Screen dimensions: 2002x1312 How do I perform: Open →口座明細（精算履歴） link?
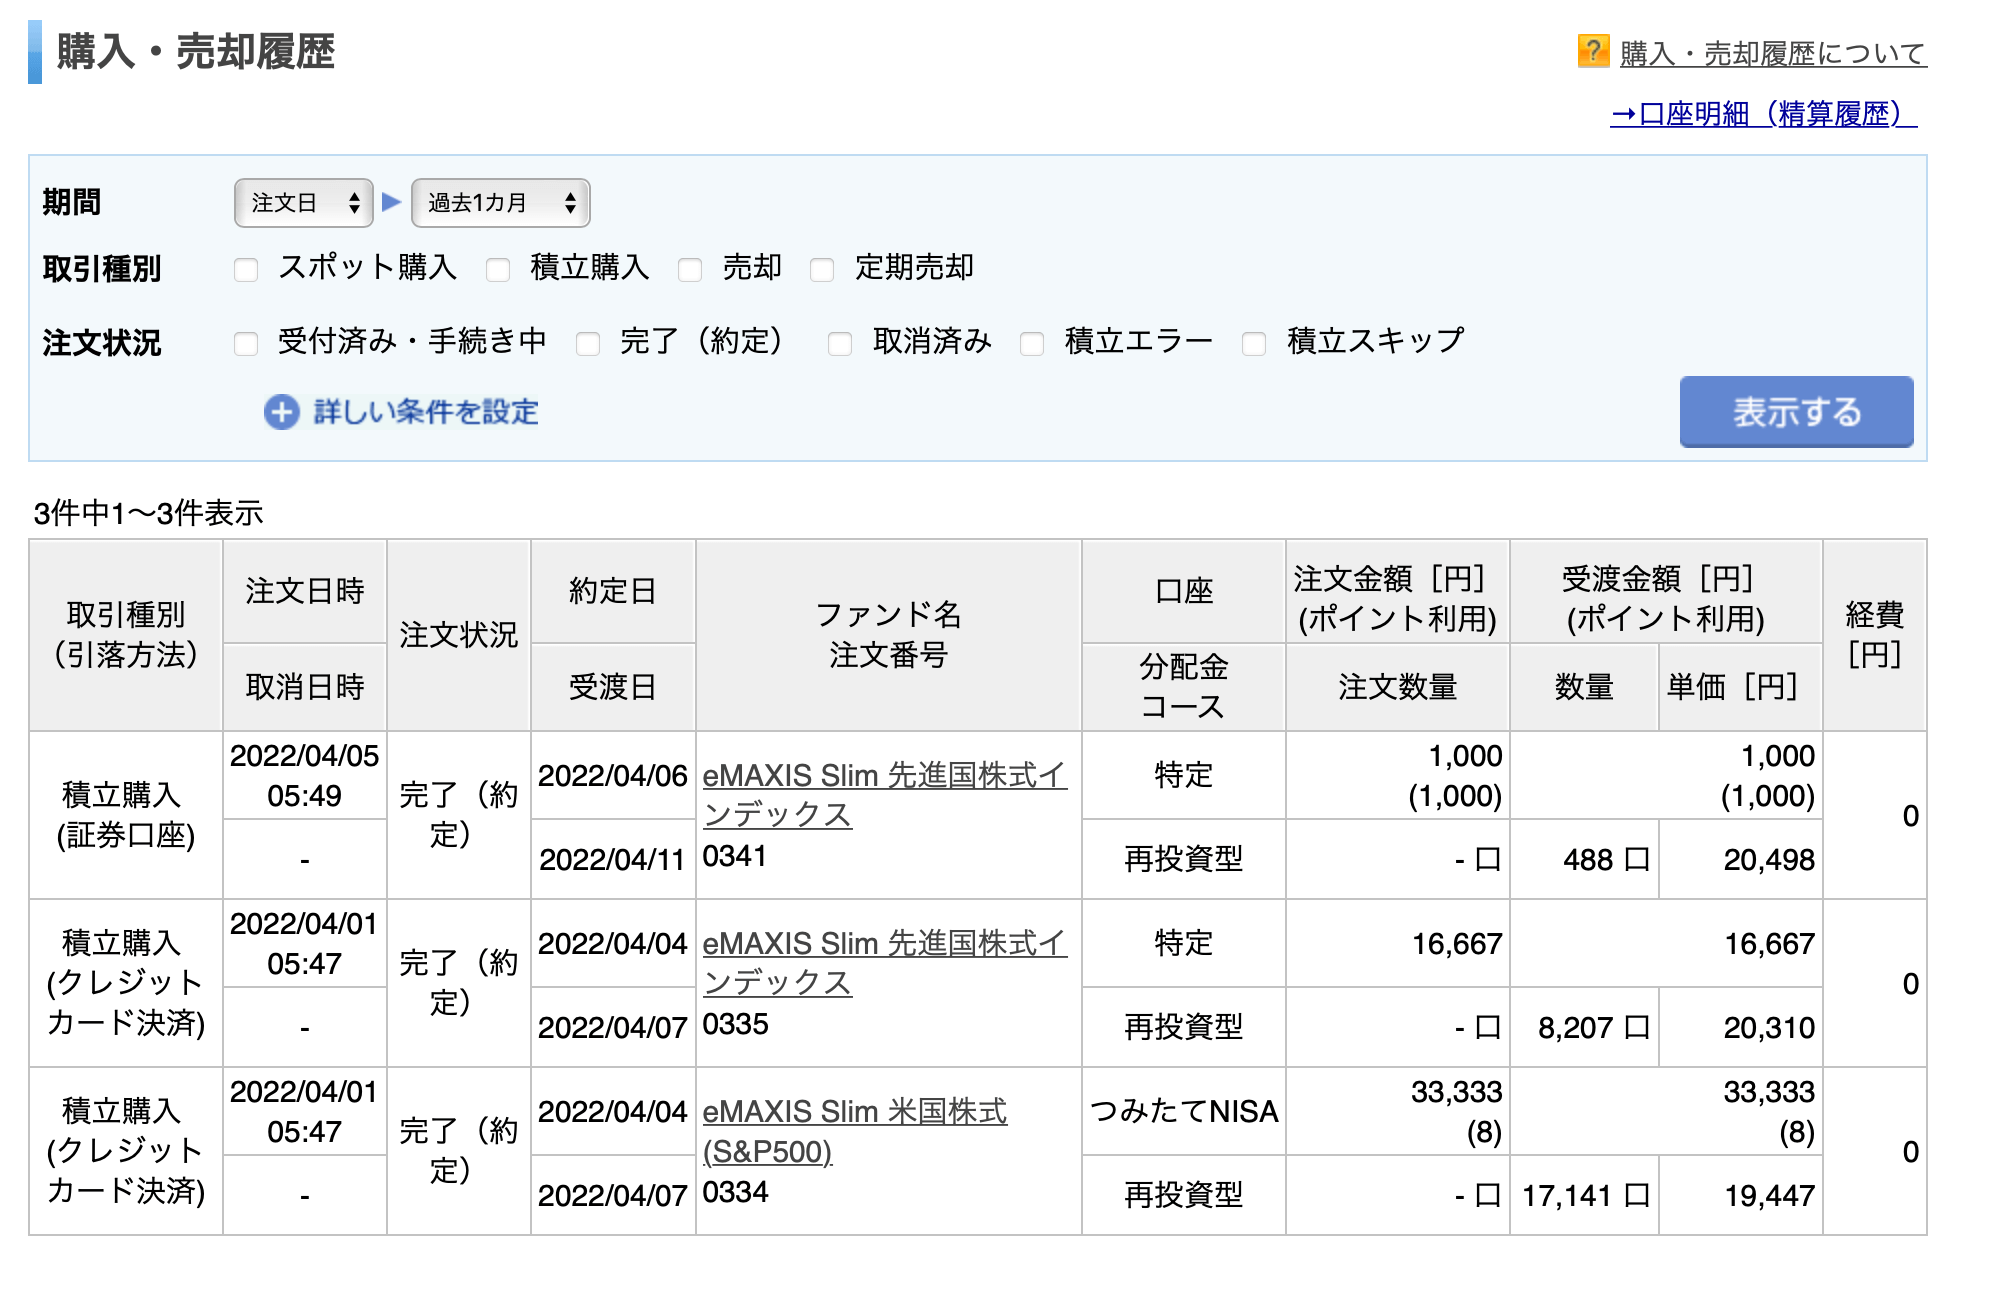1764,114
